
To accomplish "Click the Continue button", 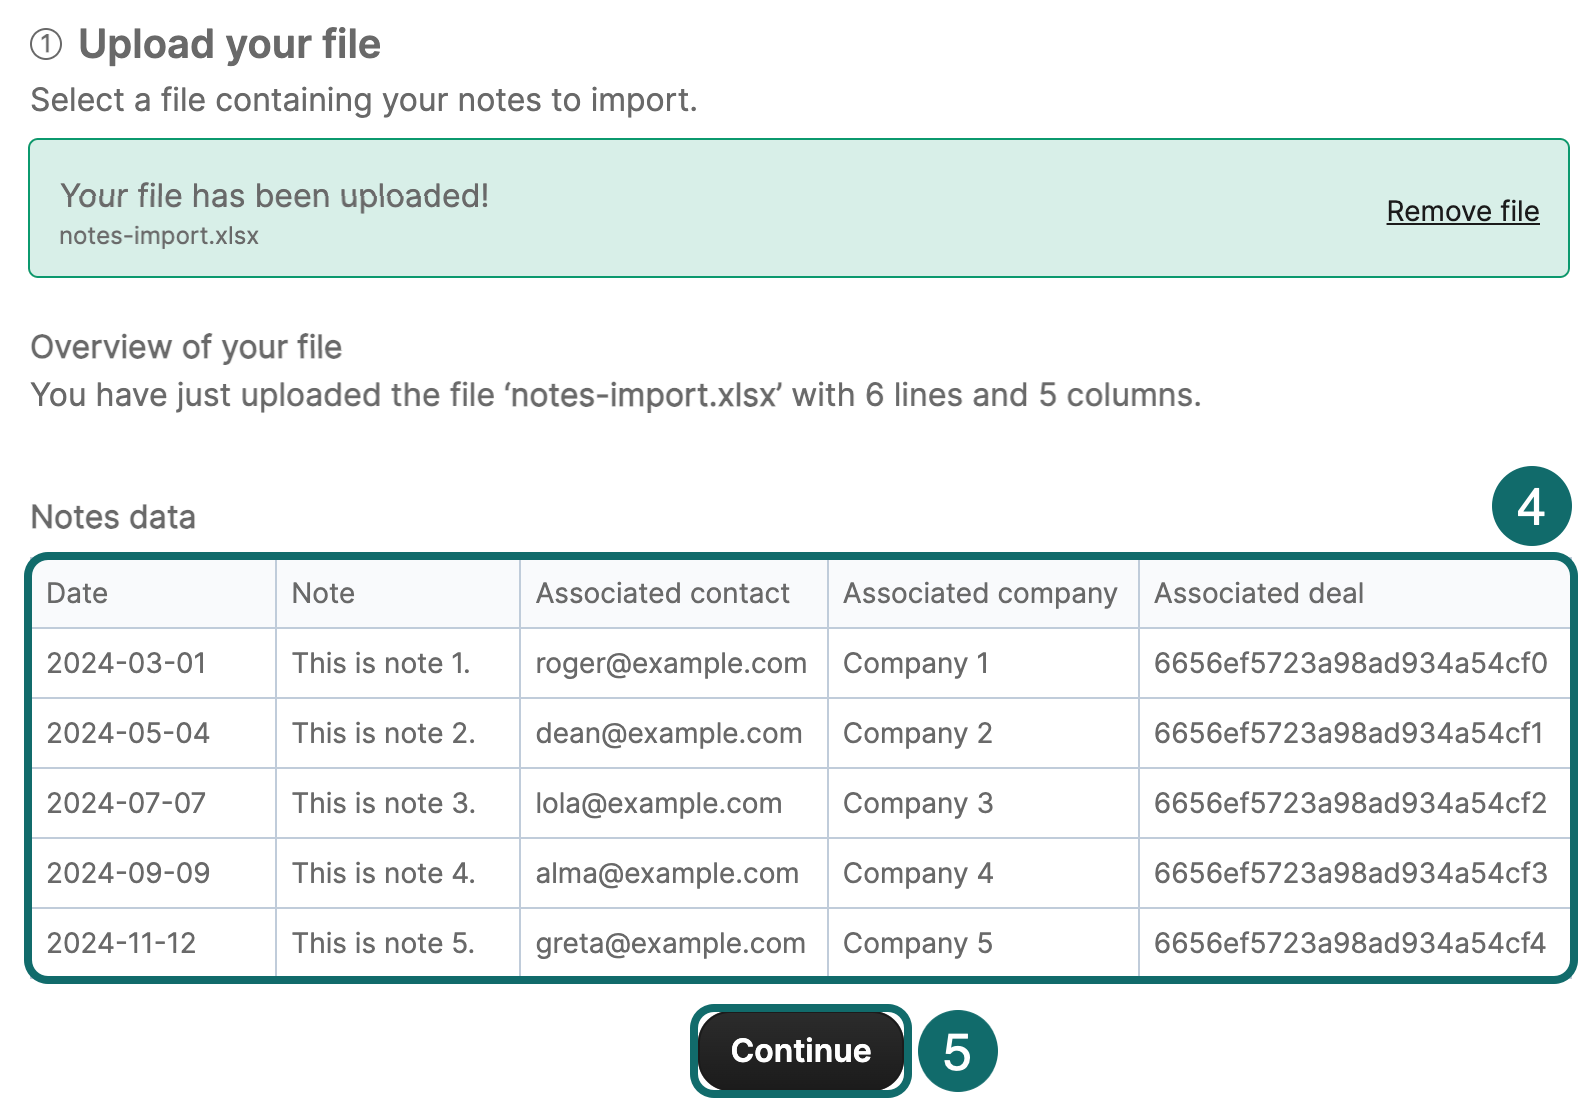I will [x=800, y=1051].
